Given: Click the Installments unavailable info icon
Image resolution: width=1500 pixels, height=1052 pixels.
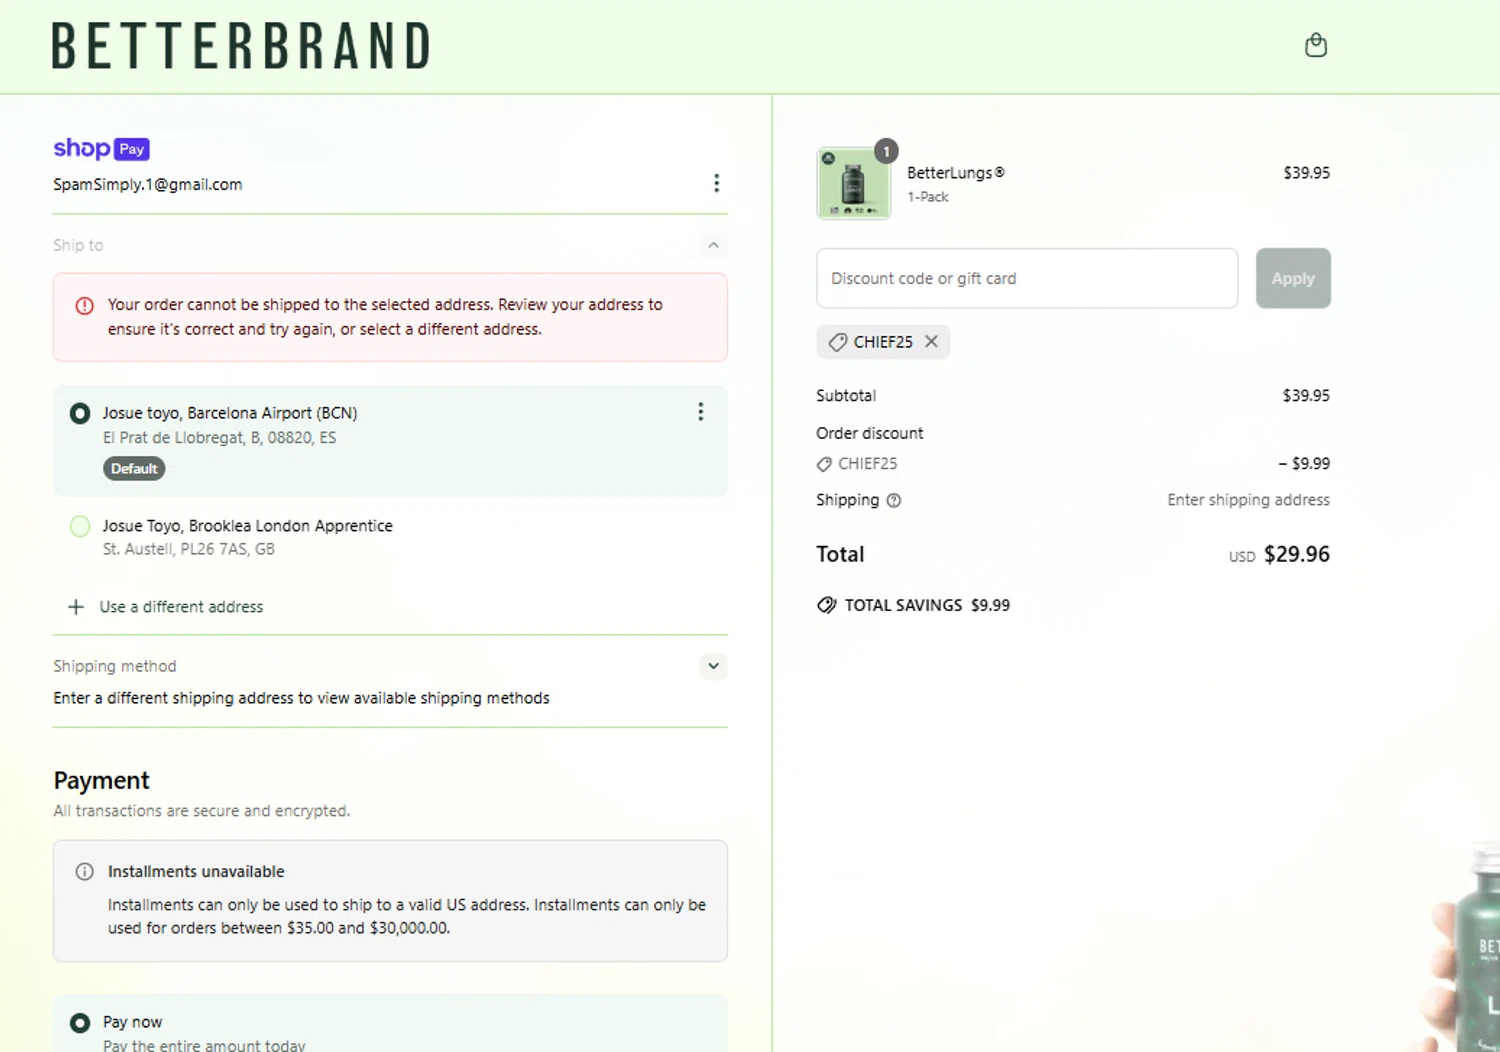Looking at the screenshot, I should tap(85, 872).
